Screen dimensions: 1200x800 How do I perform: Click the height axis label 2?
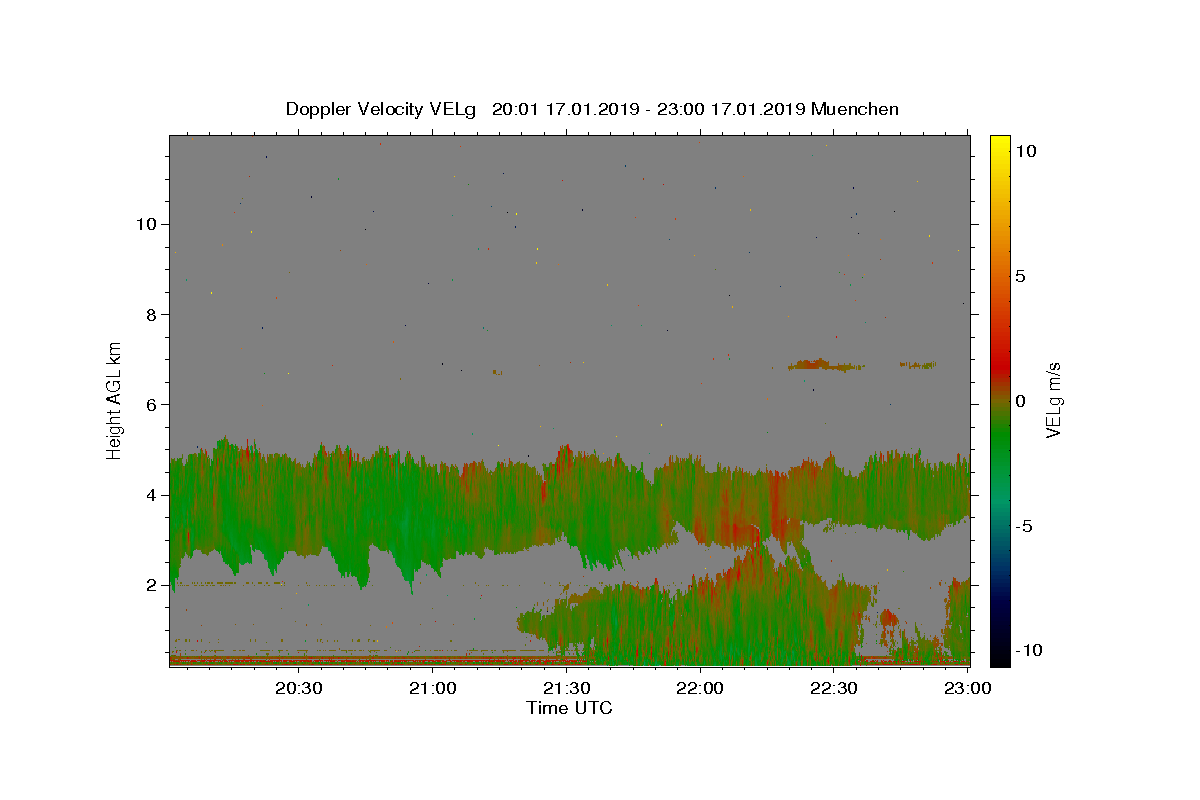coord(152,585)
